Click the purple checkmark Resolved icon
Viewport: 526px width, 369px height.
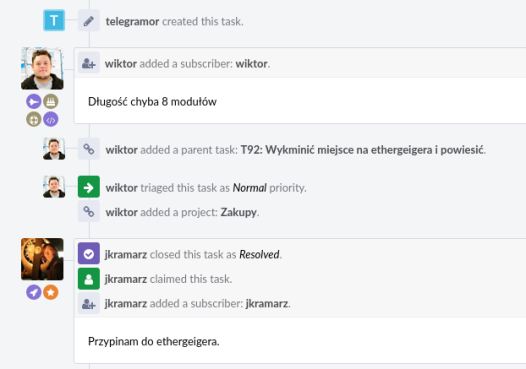(89, 254)
